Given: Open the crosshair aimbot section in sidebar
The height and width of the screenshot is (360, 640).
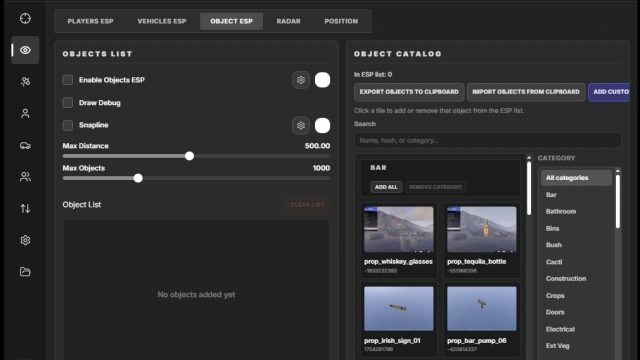Looking at the screenshot, I should [x=25, y=18].
